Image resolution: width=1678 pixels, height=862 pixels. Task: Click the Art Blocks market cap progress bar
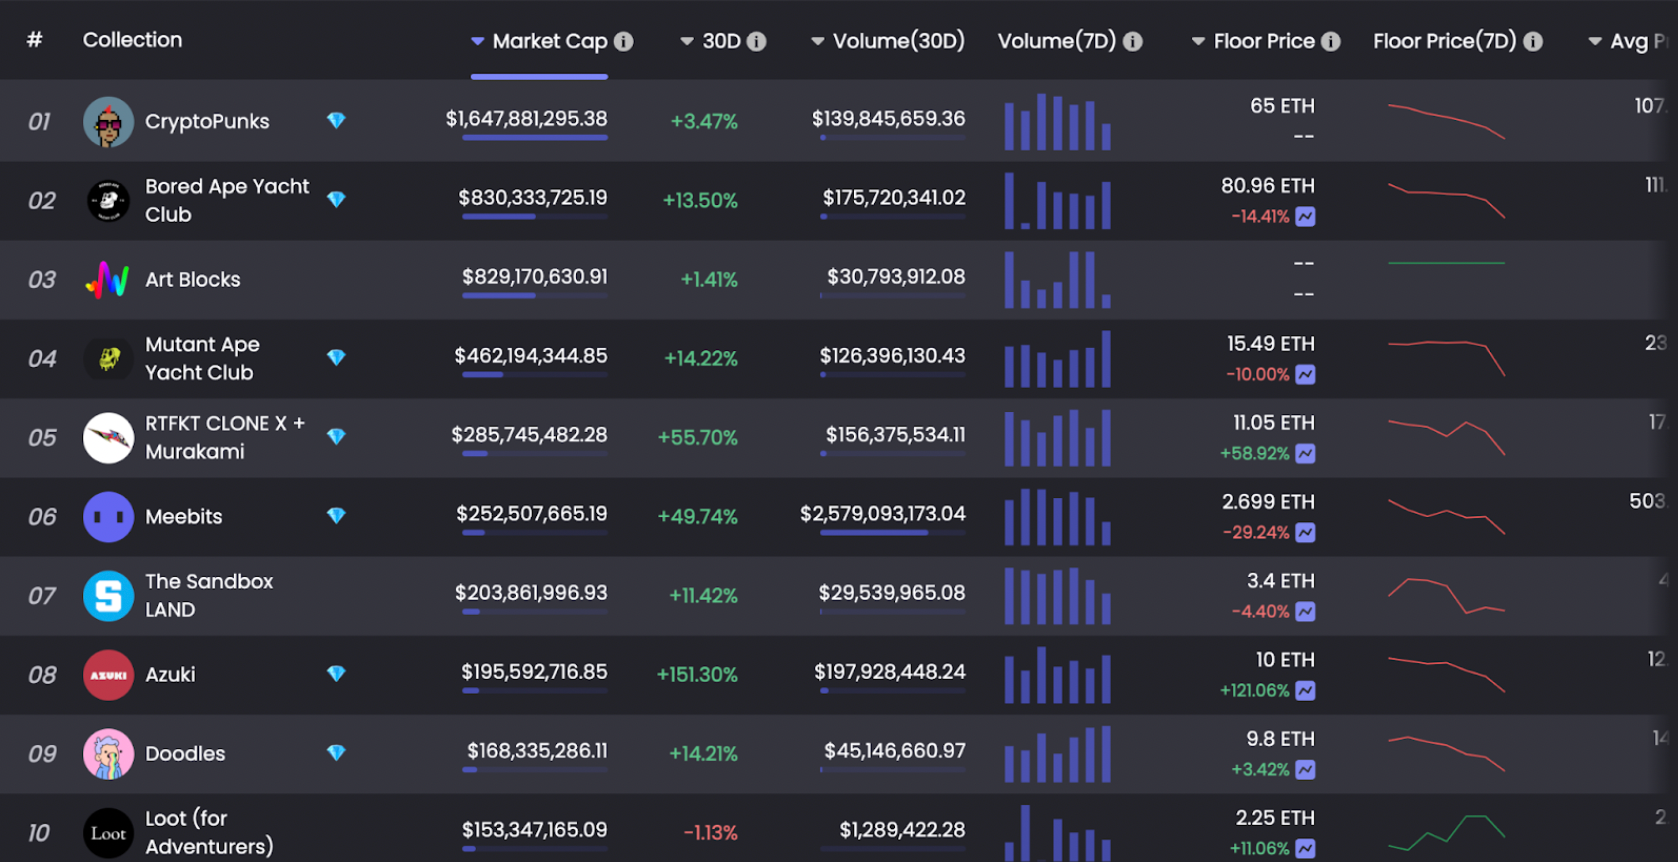click(535, 296)
